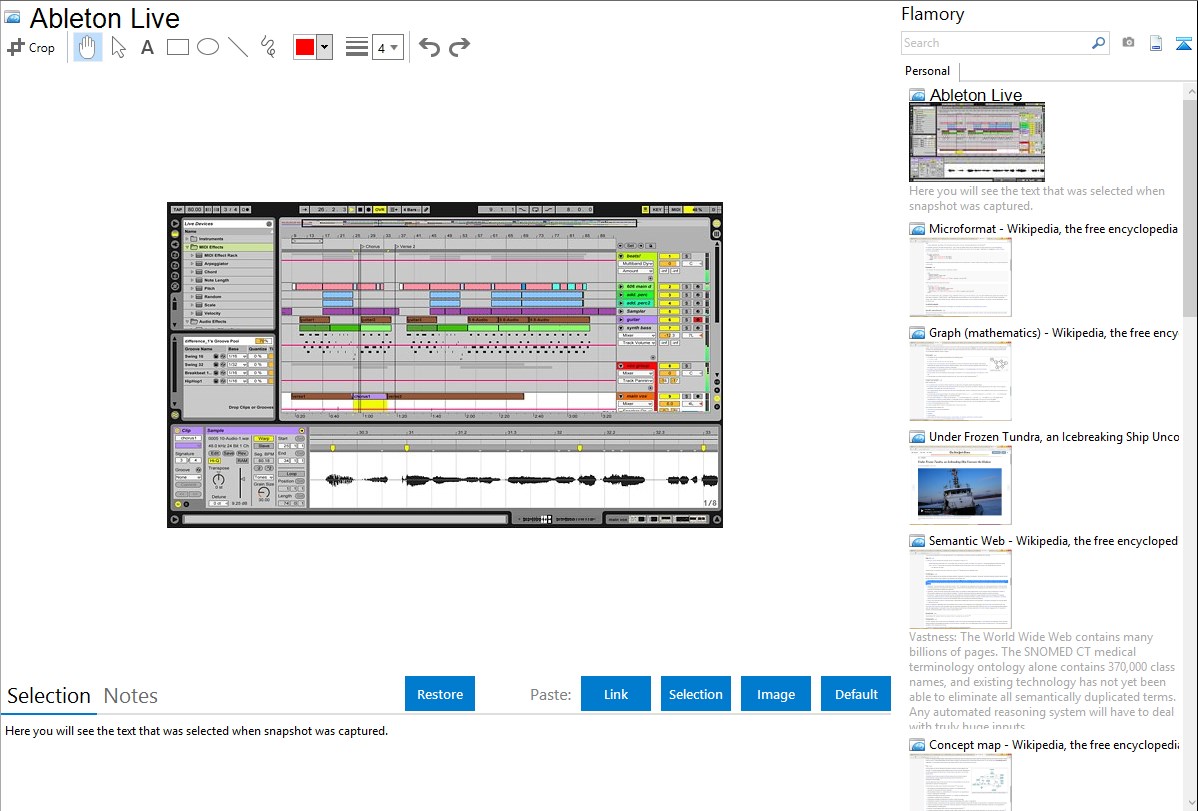Open the Concept map snapshot thumbnail
This screenshot has height=811, width=1198.
[960, 781]
